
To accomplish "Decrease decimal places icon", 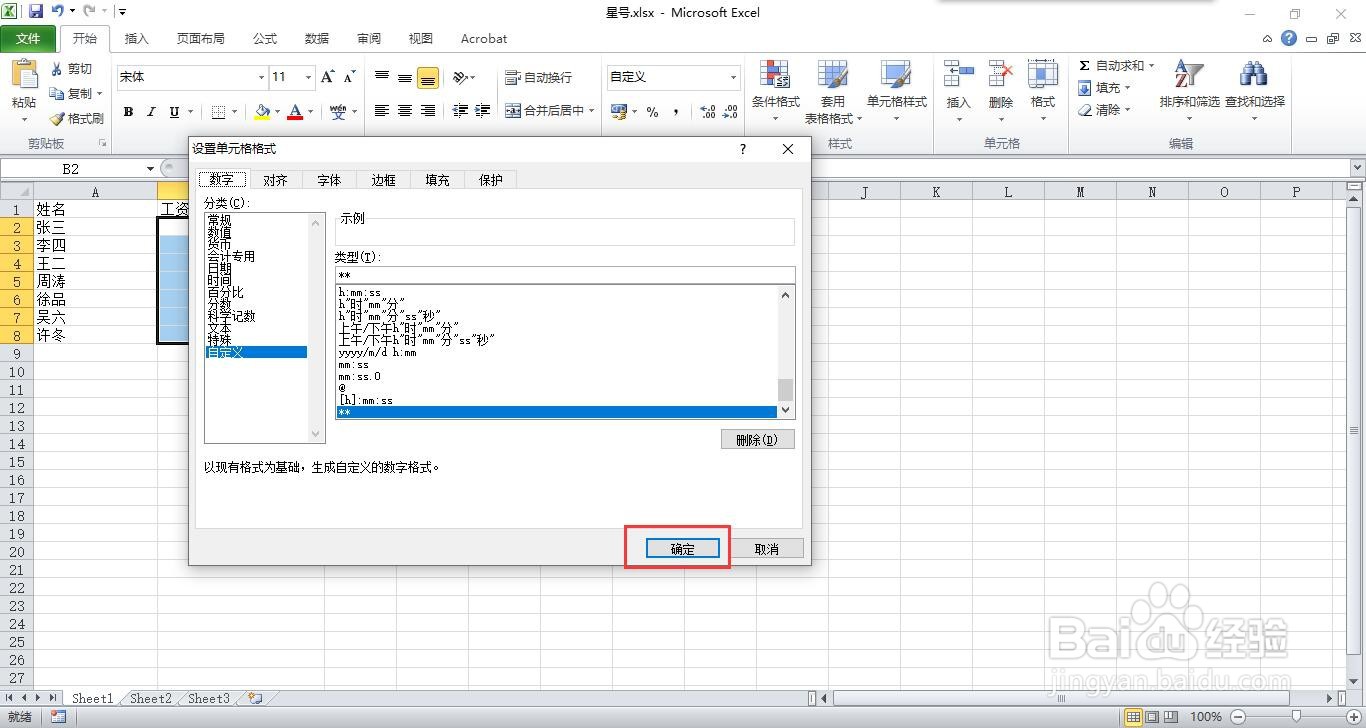I will coord(731,112).
